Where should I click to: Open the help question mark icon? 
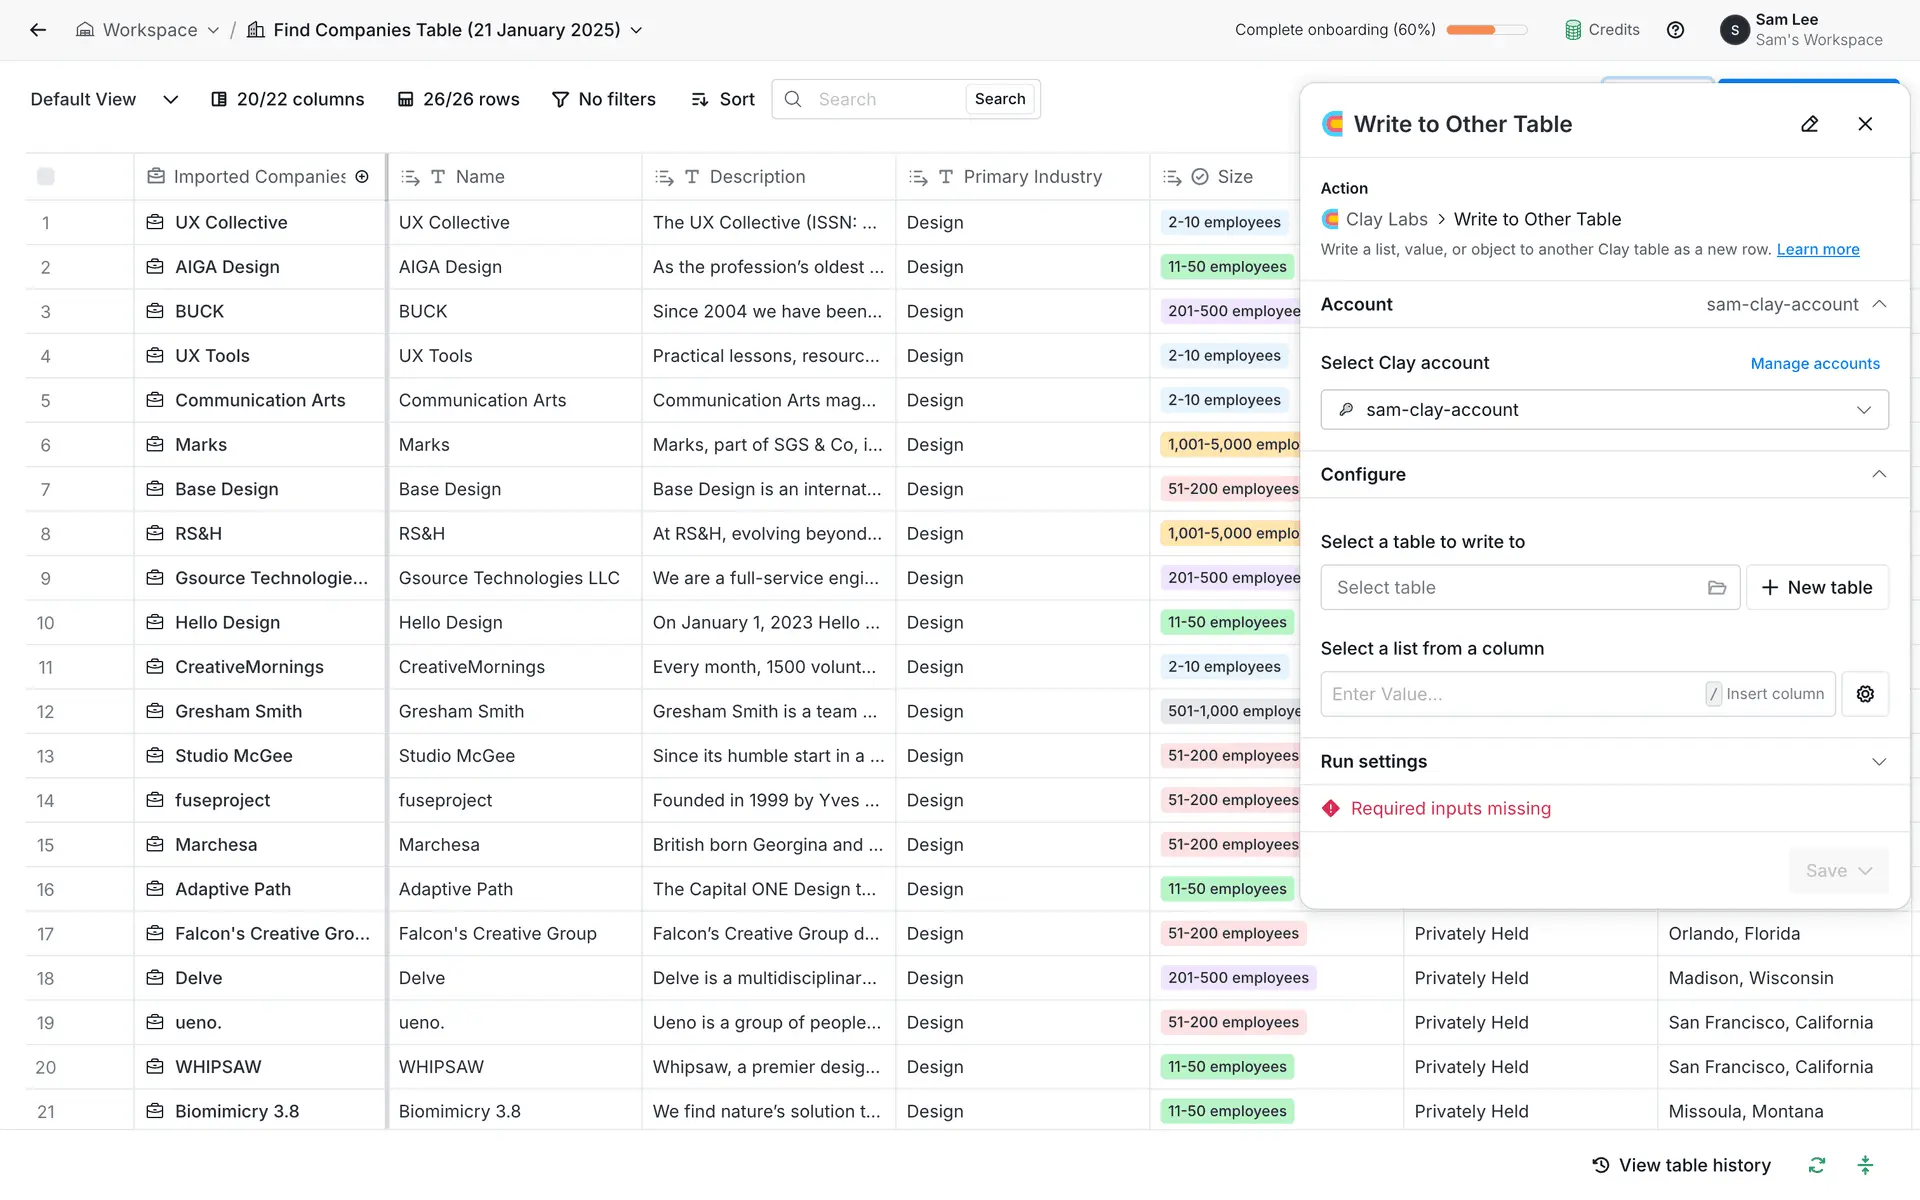[x=1675, y=30]
